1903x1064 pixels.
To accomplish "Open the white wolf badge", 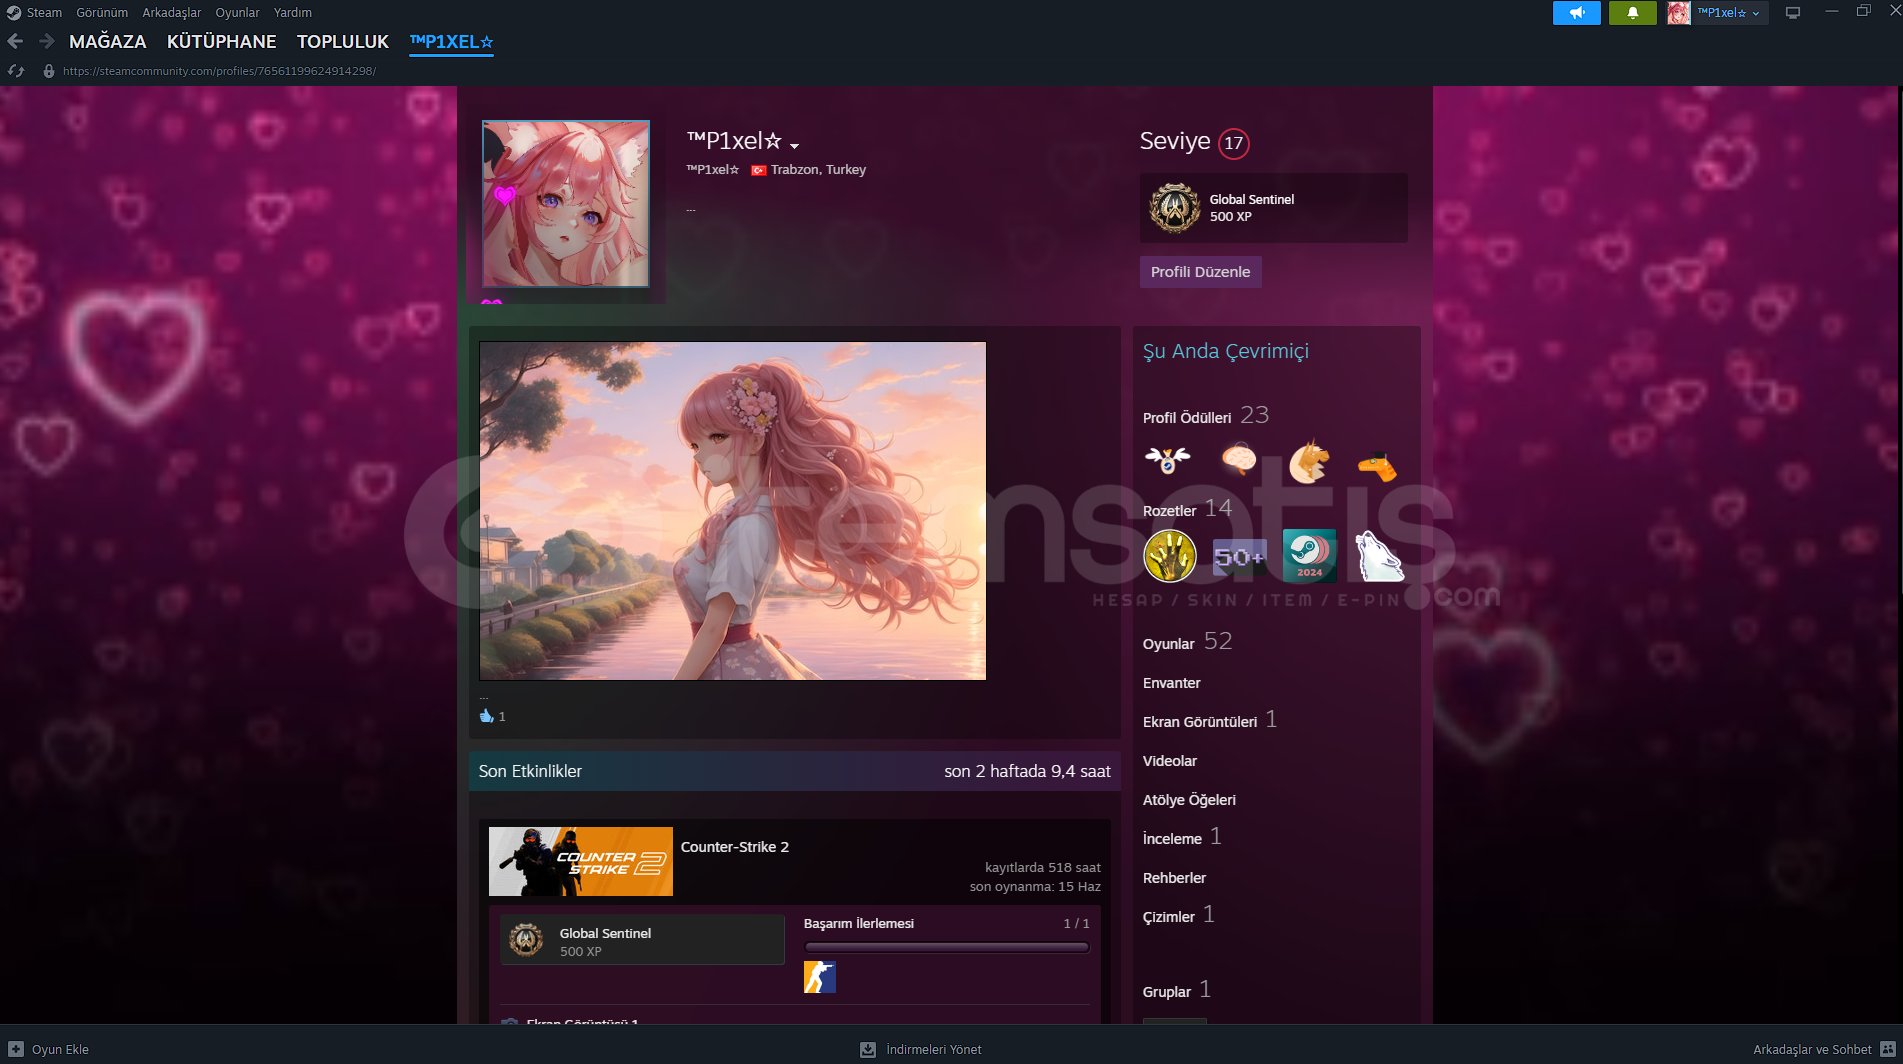I will coord(1379,556).
